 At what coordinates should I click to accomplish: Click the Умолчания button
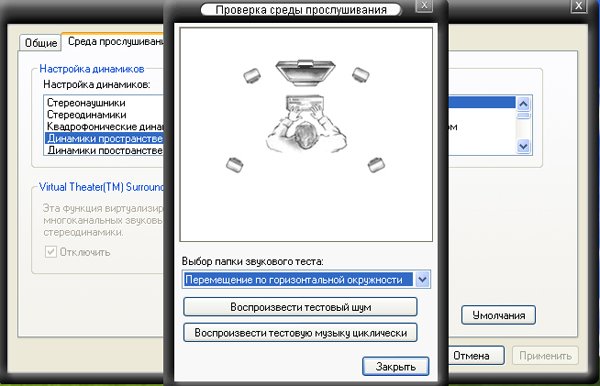tap(498, 315)
